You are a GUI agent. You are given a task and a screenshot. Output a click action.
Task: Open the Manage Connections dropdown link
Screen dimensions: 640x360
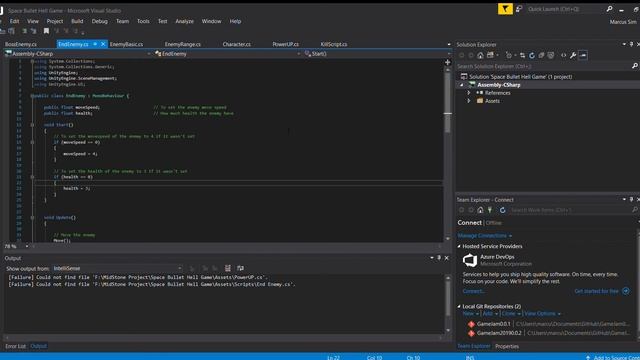pyautogui.click(x=484, y=236)
